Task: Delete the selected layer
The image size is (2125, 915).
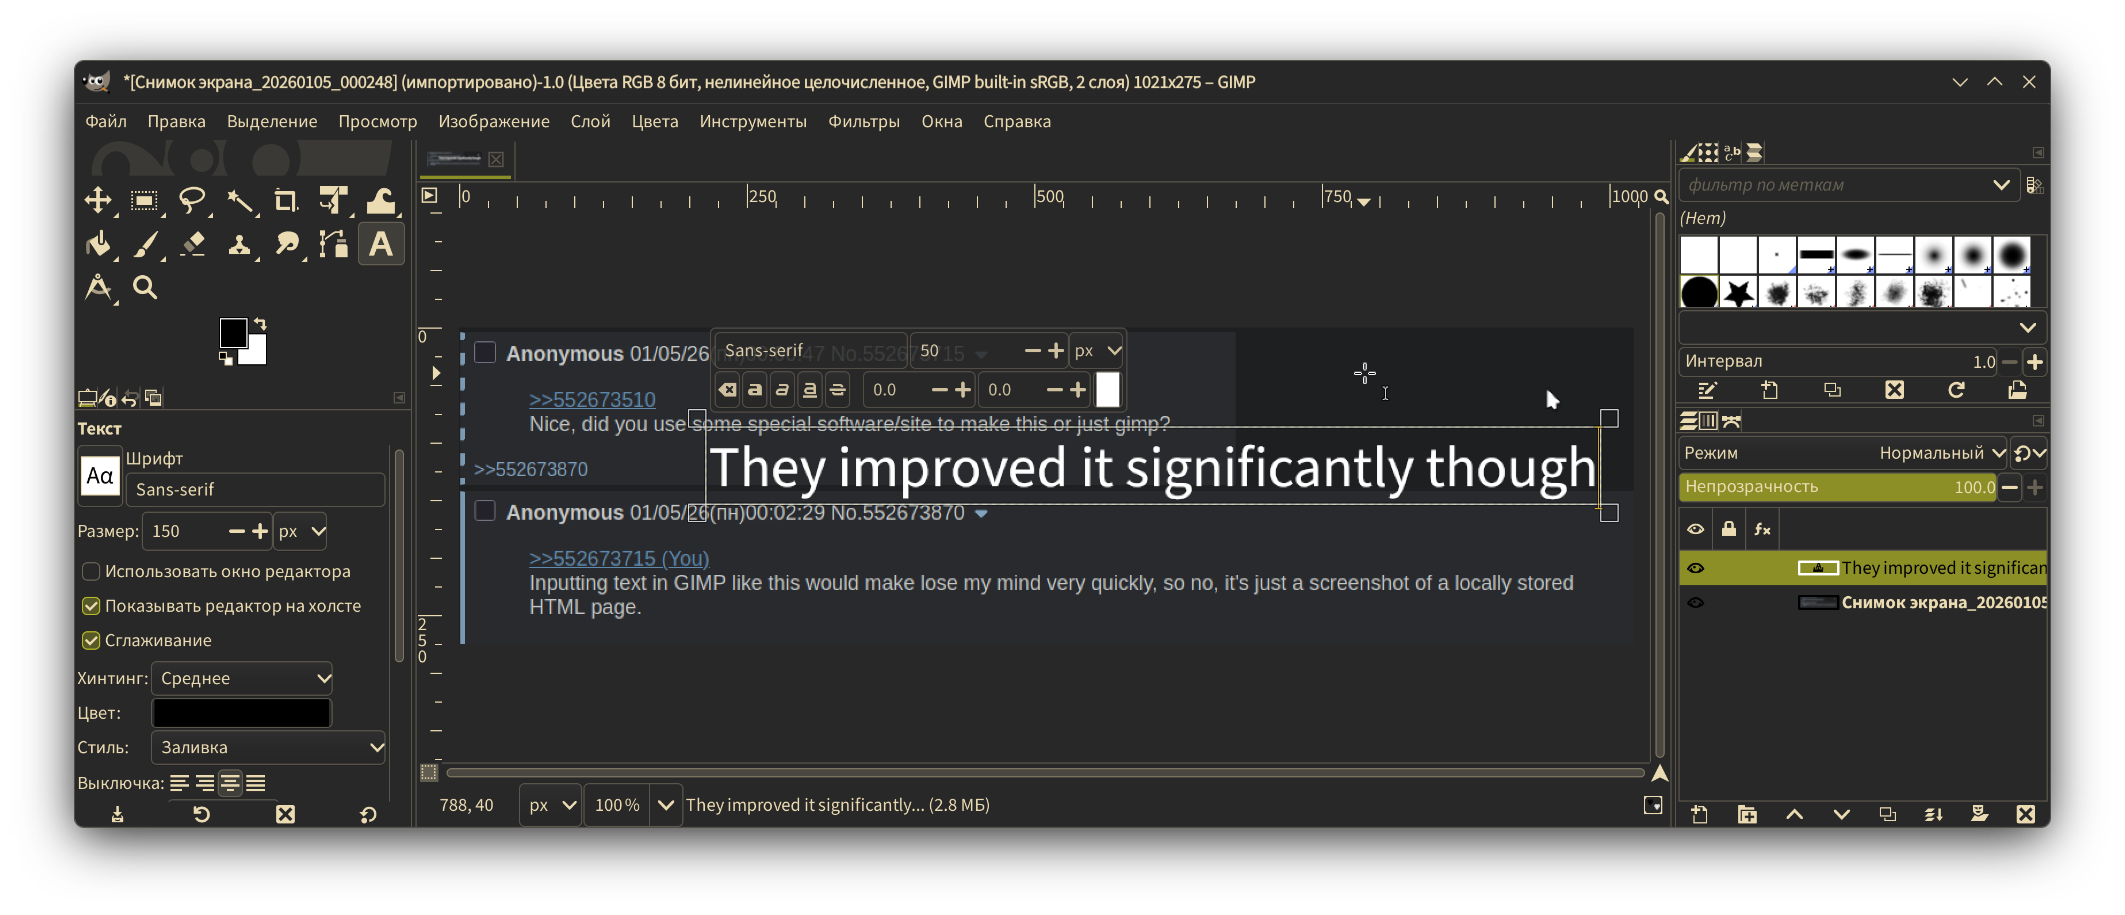Action: coord(2026,814)
